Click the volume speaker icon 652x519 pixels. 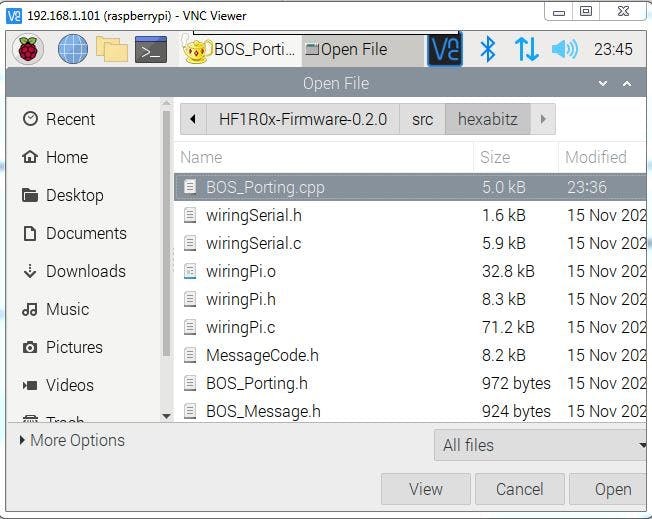coord(564,48)
